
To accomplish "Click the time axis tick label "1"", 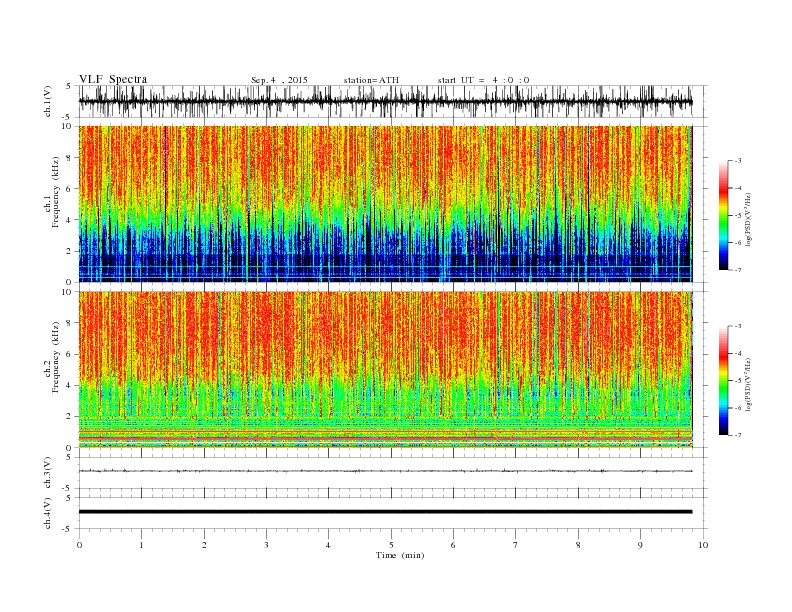I will coord(142,545).
